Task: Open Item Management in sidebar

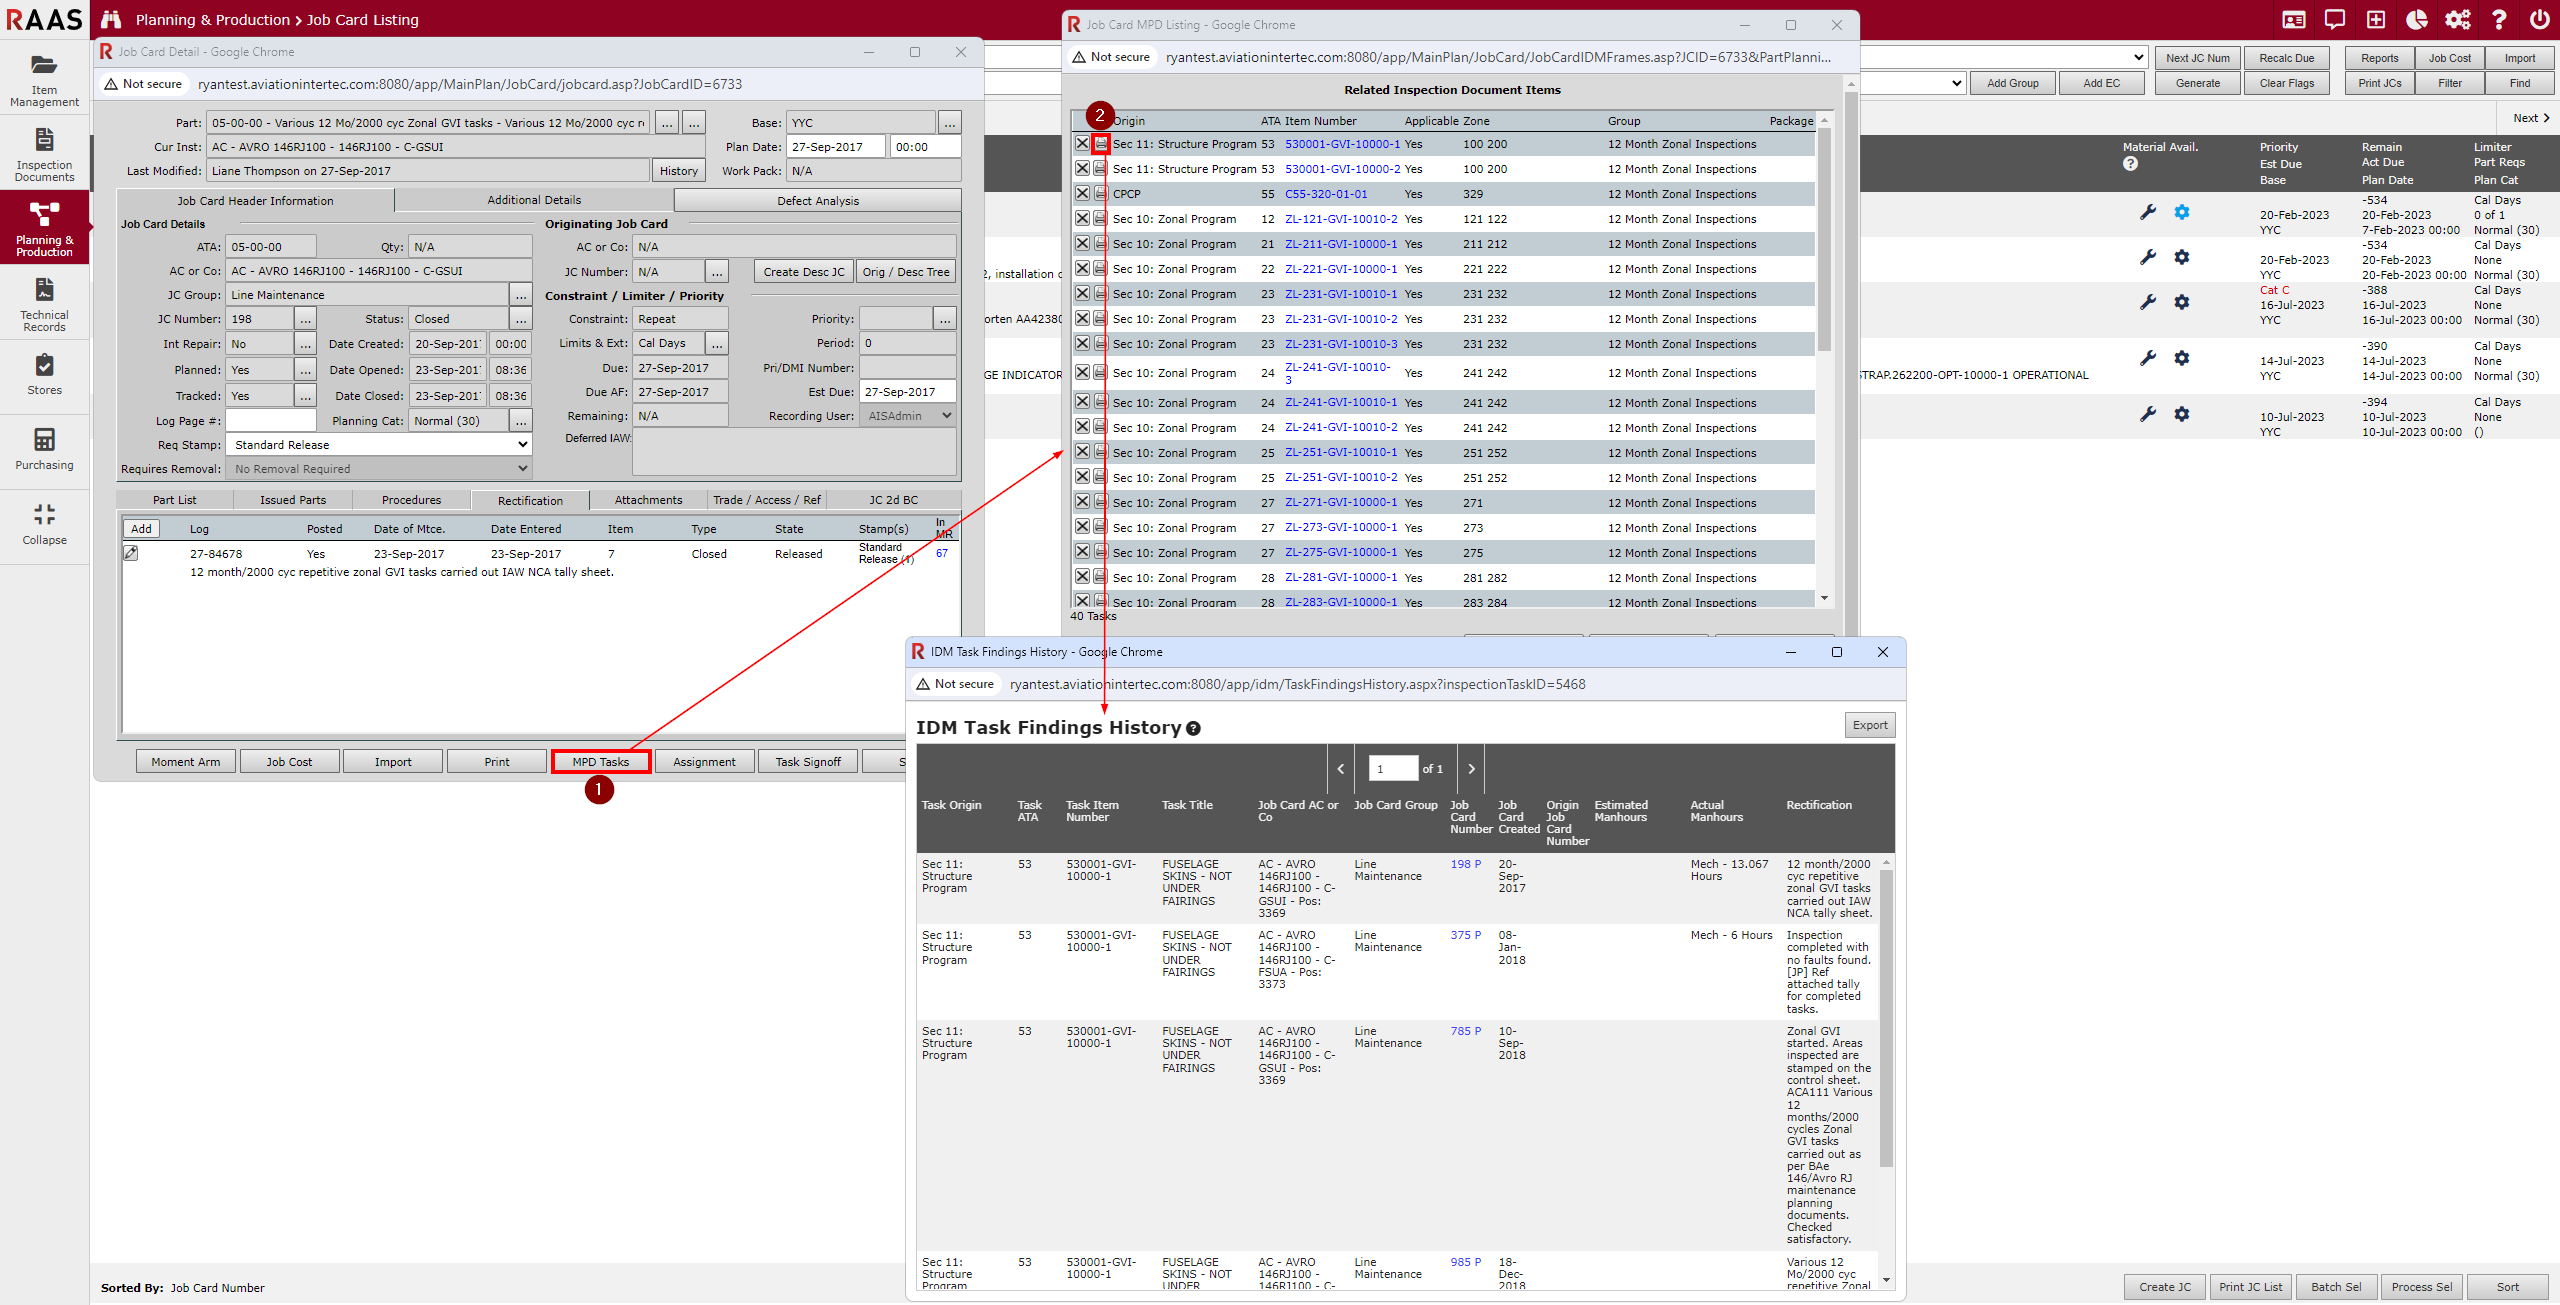Action: point(44,78)
